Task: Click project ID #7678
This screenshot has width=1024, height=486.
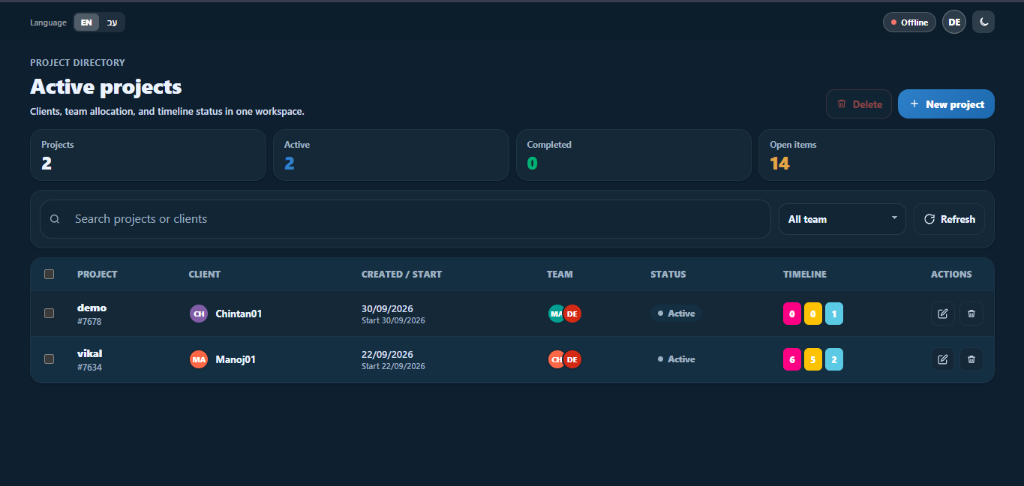Action: coord(89,321)
